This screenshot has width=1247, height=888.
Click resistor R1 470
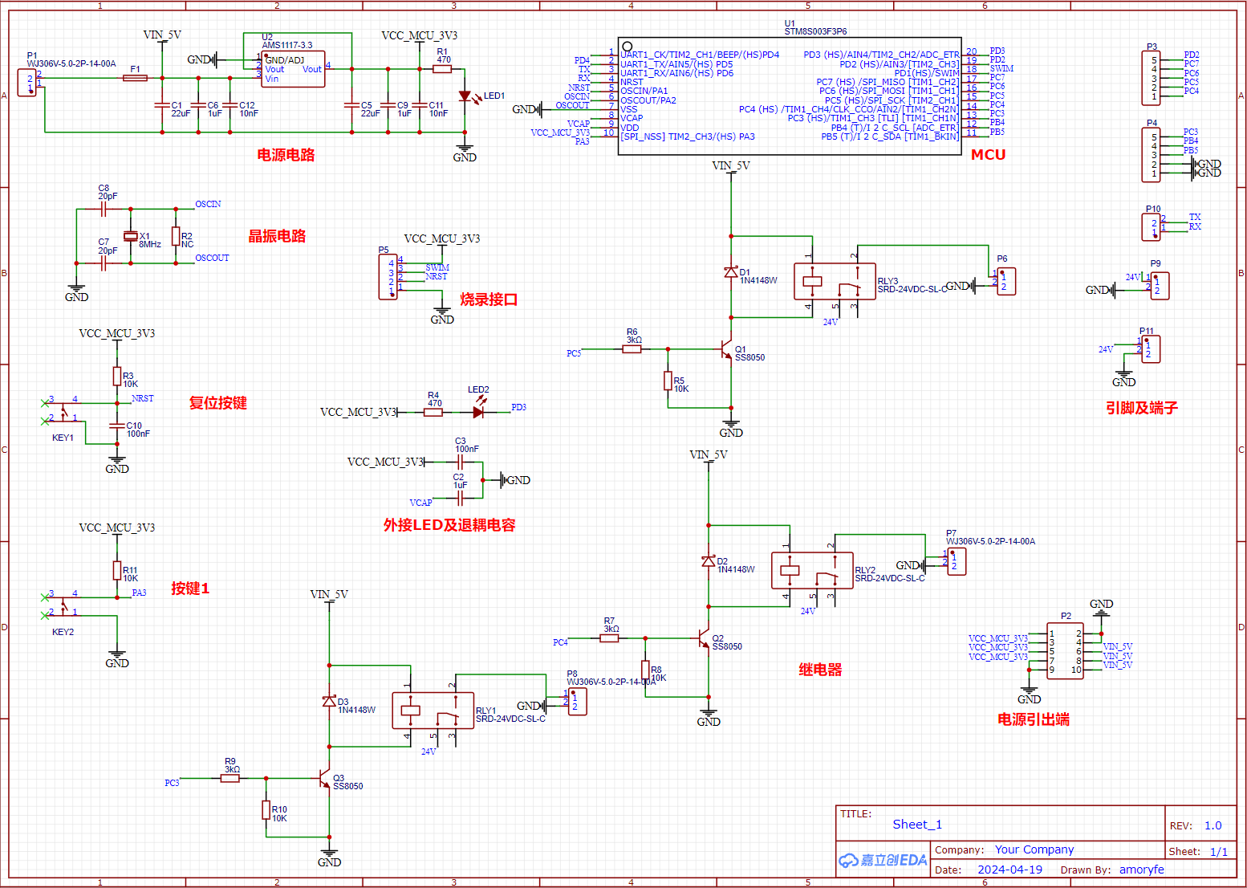pyautogui.click(x=443, y=69)
